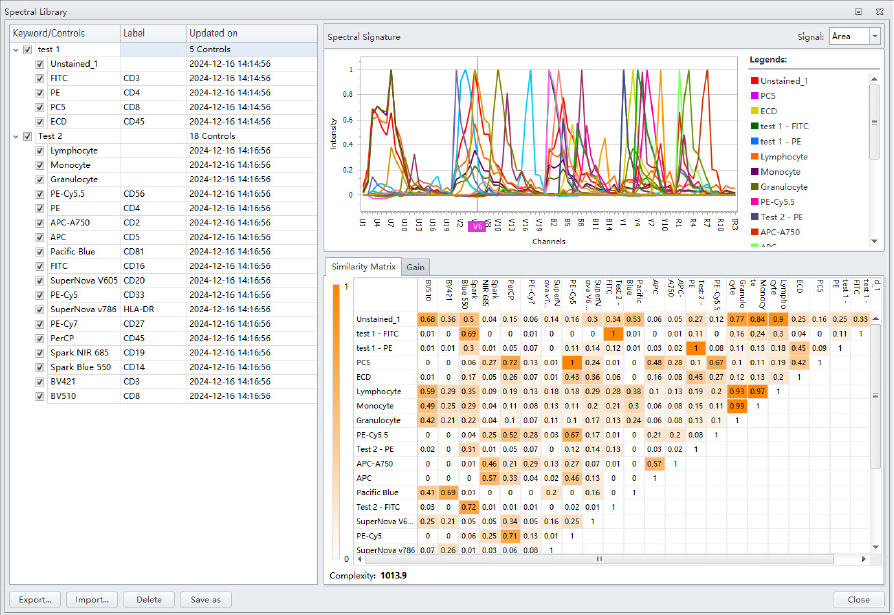Click the Export... button
Image resolution: width=894 pixels, height=615 pixels.
35,599
